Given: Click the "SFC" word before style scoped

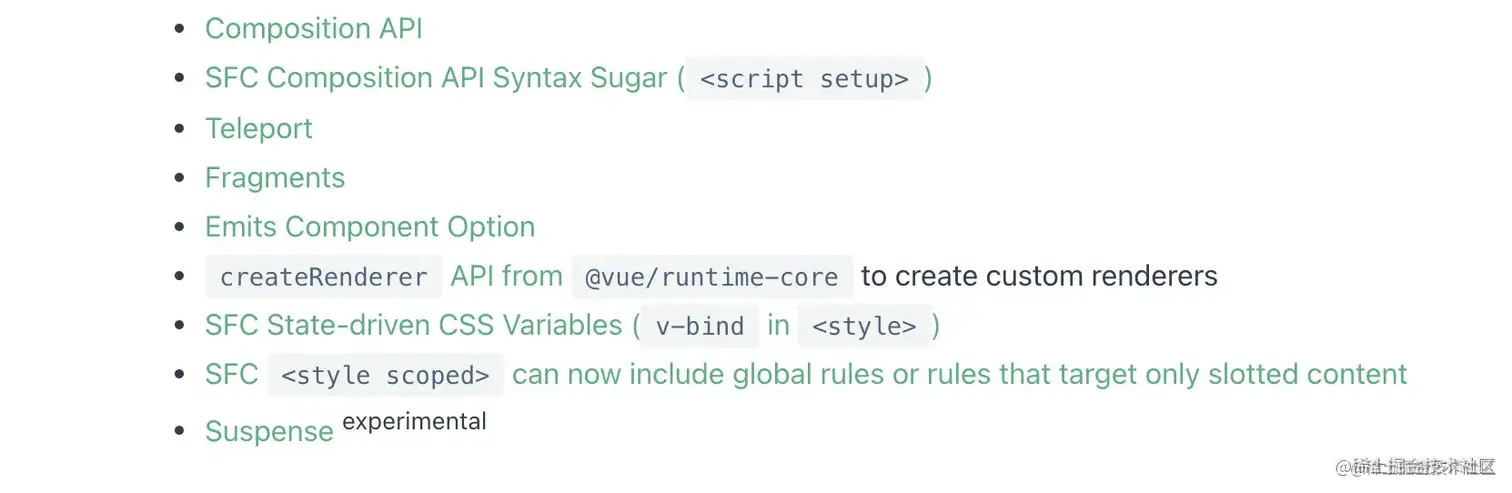Looking at the screenshot, I should click(232, 374).
